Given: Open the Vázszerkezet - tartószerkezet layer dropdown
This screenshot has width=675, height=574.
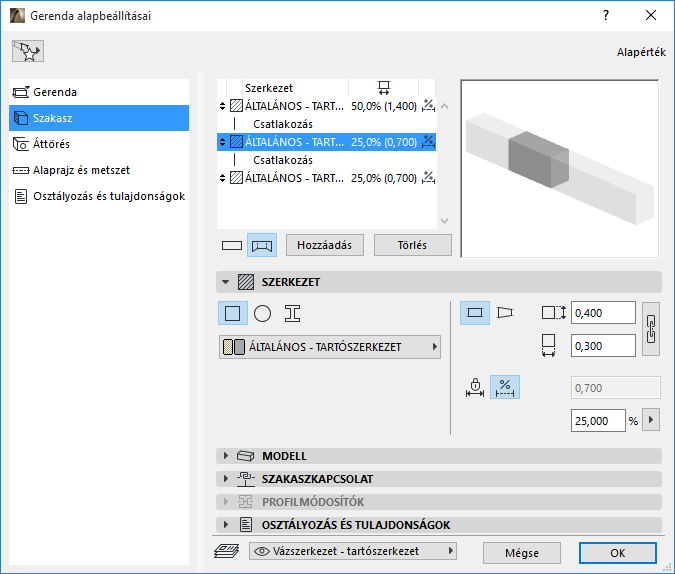Looking at the screenshot, I should tap(353, 551).
